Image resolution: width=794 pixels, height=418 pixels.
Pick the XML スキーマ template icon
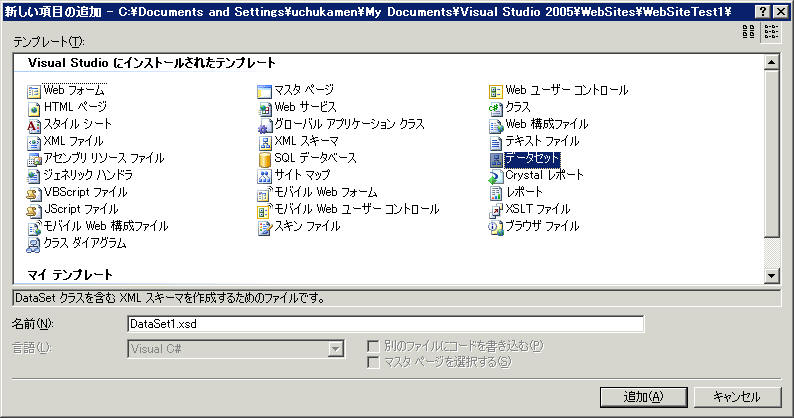tap(264, 142)
